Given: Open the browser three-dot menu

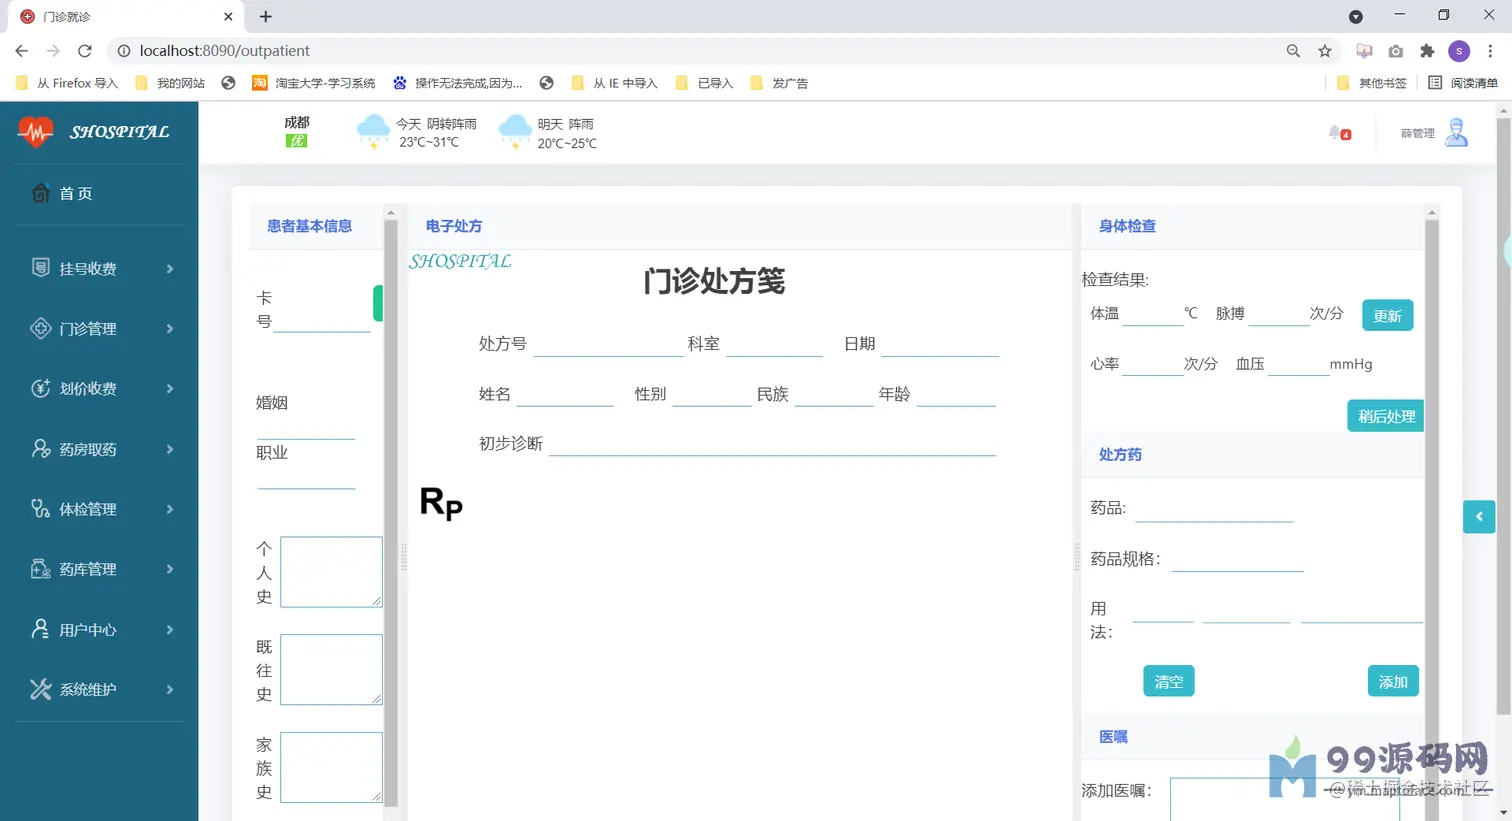Looking at the screenshot, I should tap(1490, 51).
